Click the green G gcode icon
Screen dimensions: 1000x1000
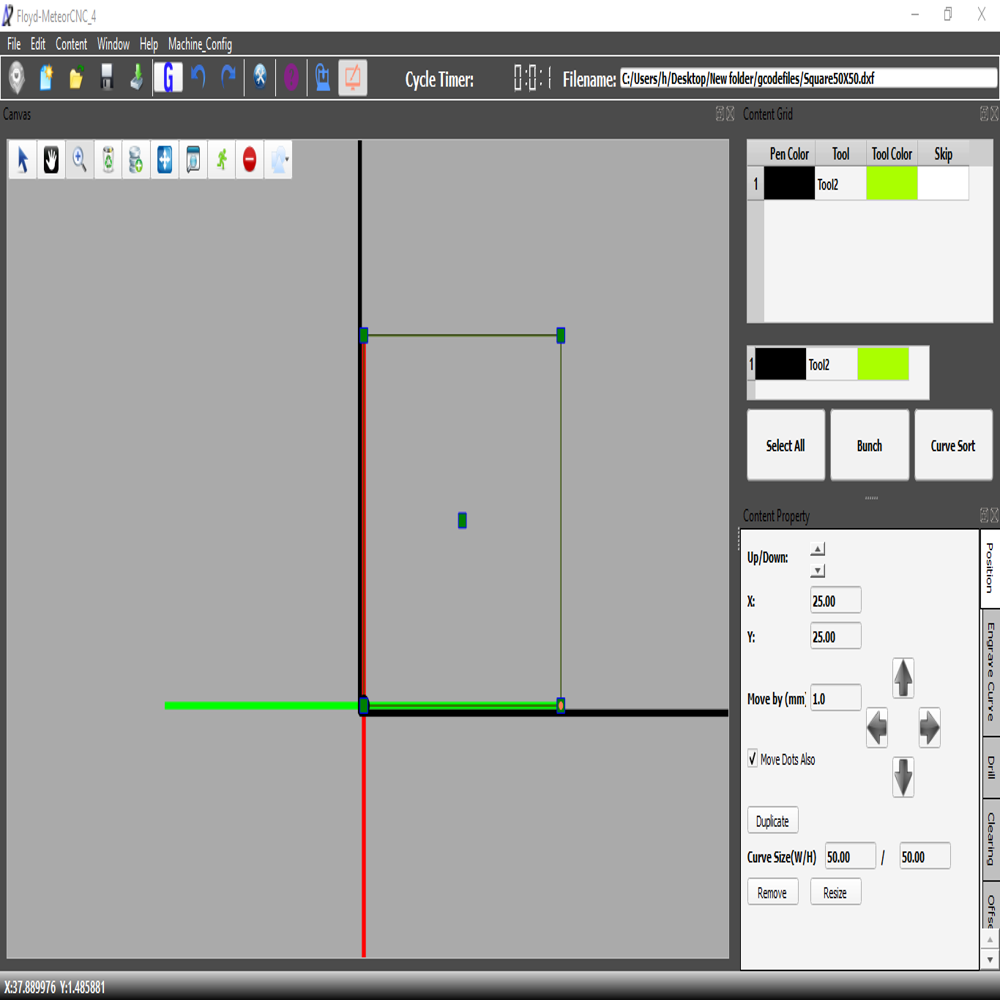[x=169, y=77]
